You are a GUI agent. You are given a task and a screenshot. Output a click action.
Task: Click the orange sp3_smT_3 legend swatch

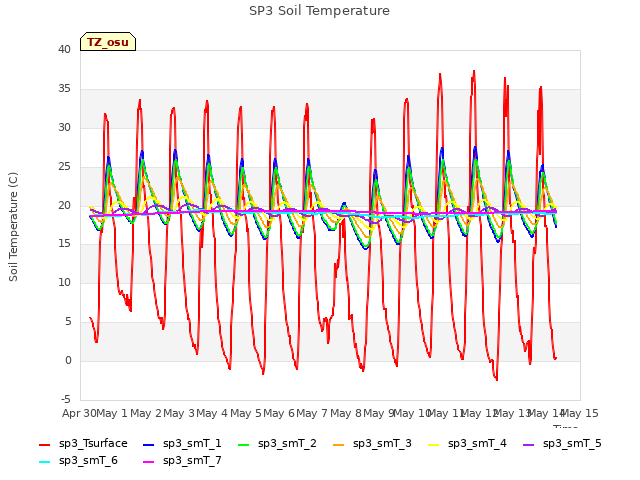pos(339,444)
